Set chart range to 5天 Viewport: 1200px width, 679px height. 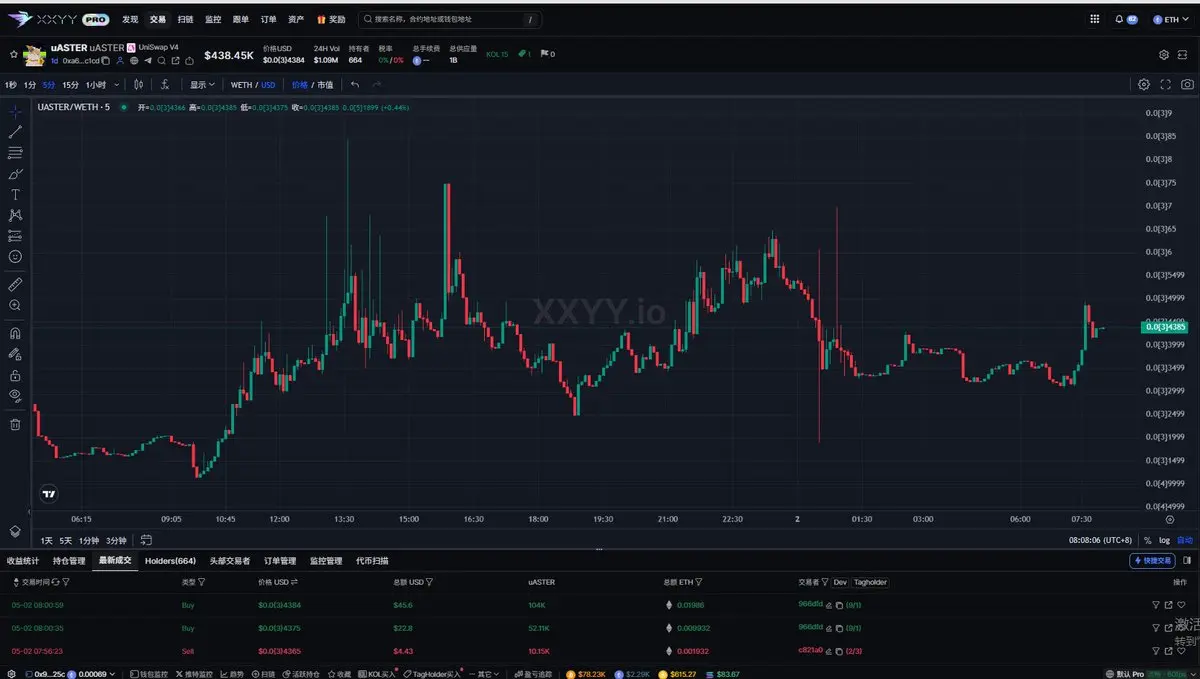(65, 540)
